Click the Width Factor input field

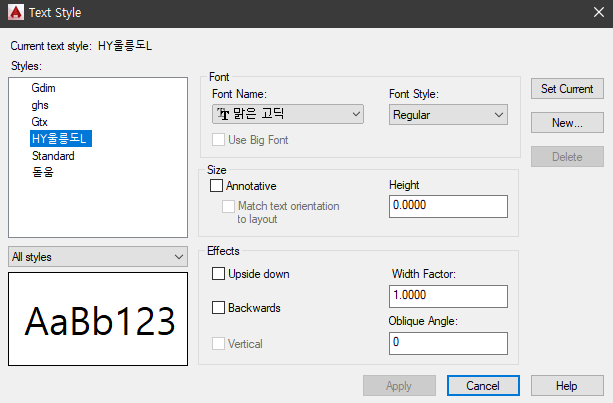(448, 296)
